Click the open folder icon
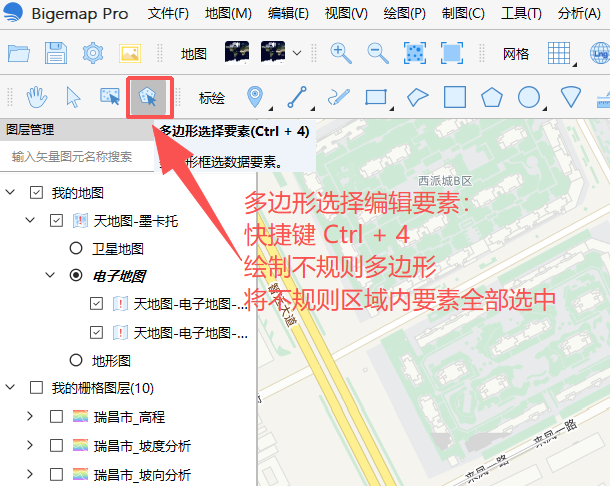 19,53
